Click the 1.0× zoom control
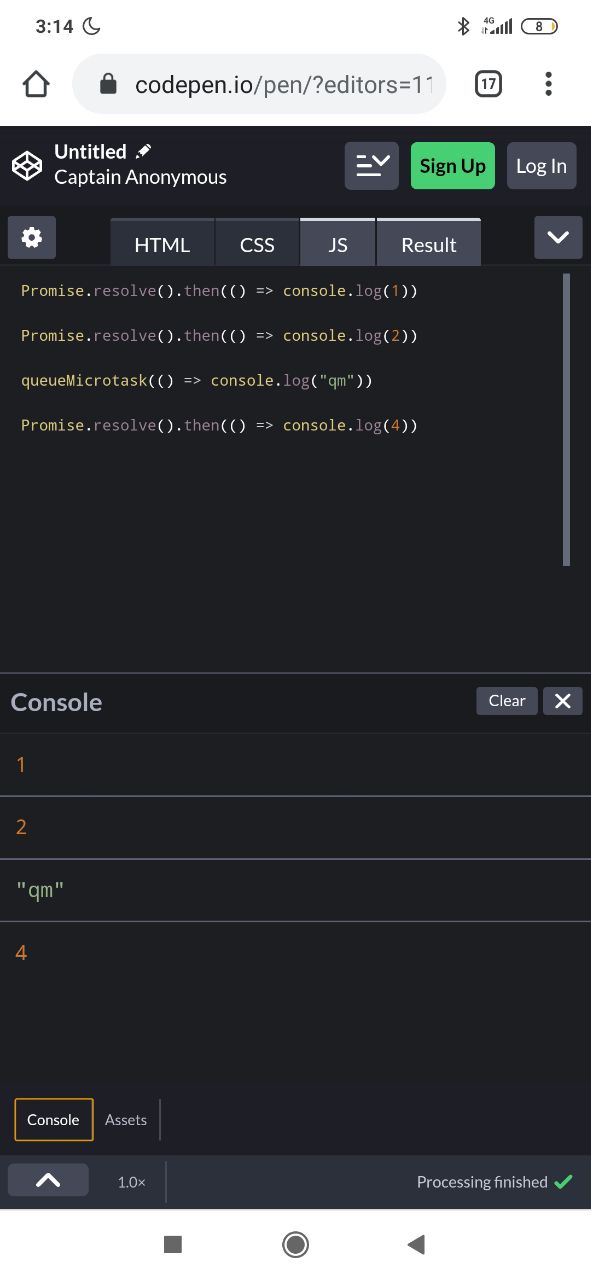The height and width of the screenshot is (1280, 591). [131, 1182]
